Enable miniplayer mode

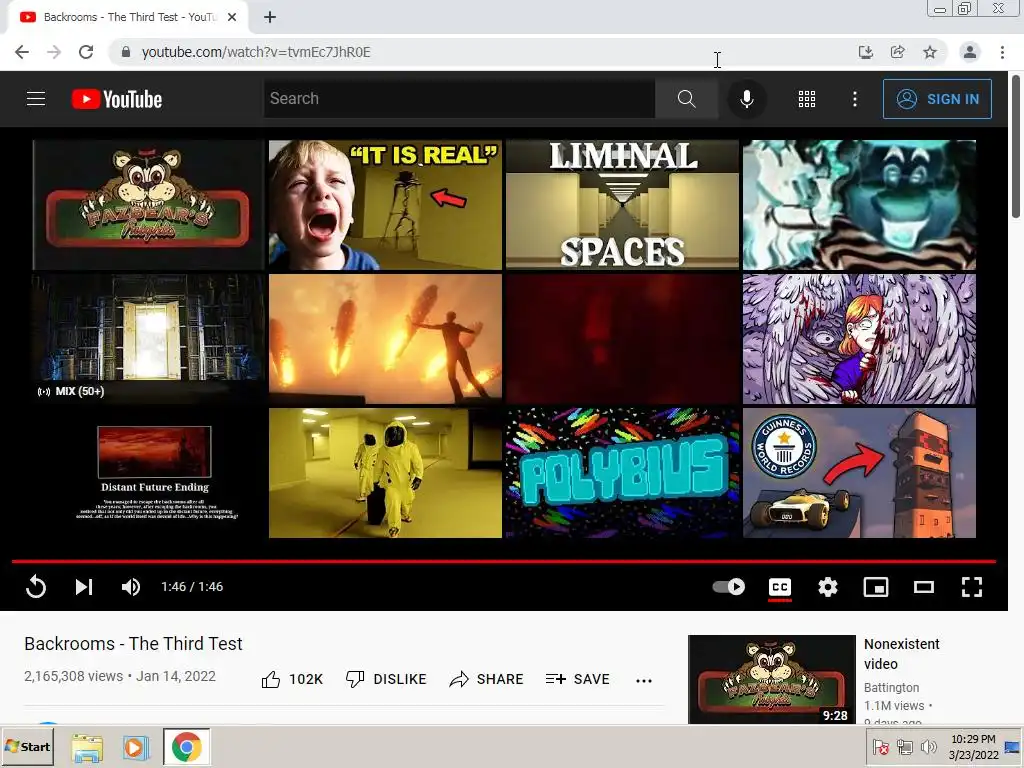[876, 587]
